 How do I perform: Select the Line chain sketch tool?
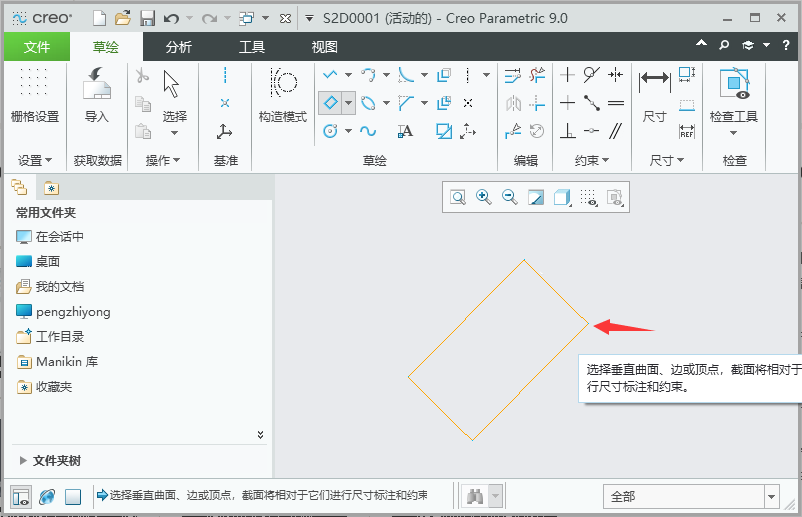point(330,75)
